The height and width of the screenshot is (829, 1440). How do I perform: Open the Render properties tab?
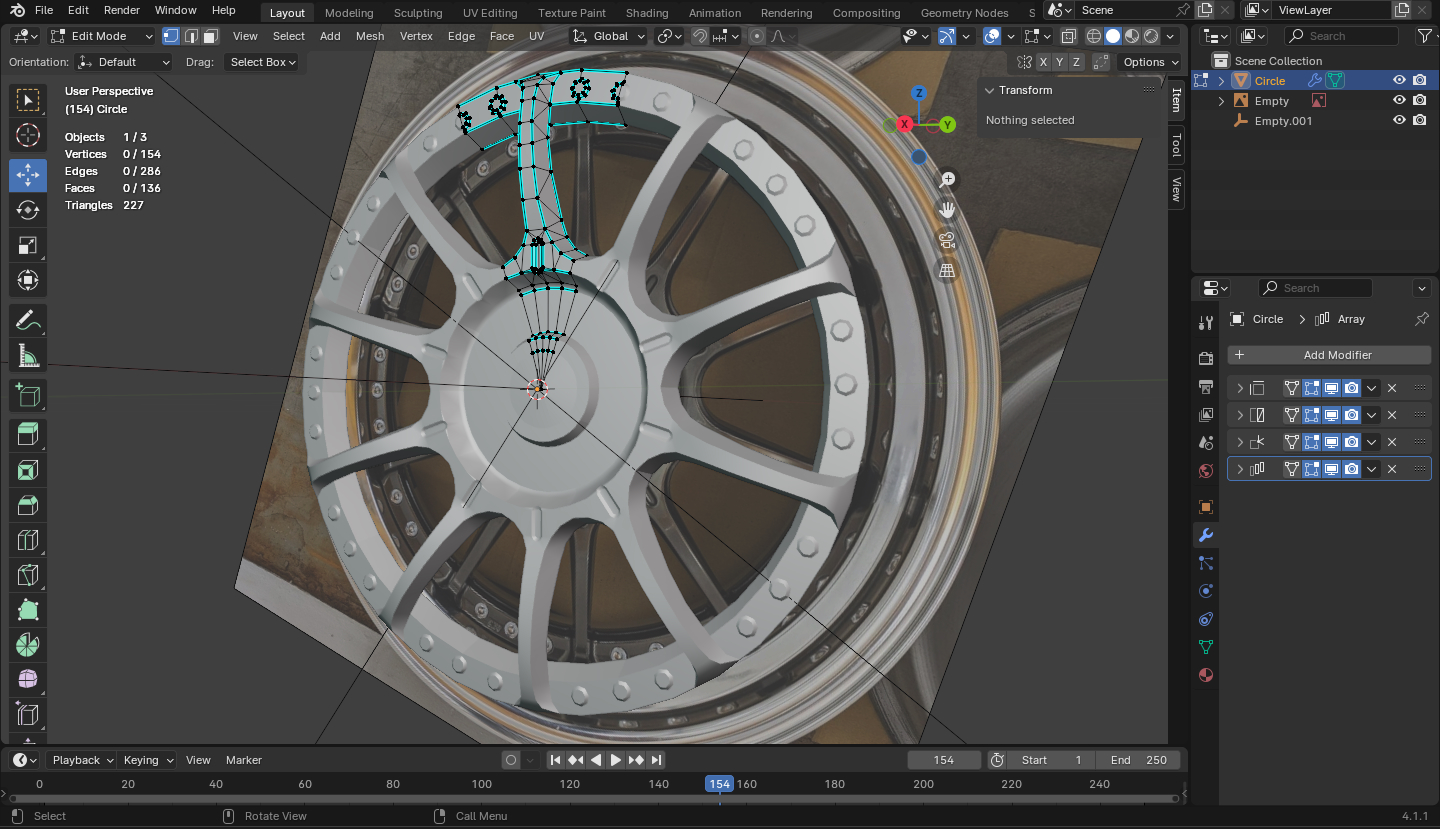(x=1206, y=358)
